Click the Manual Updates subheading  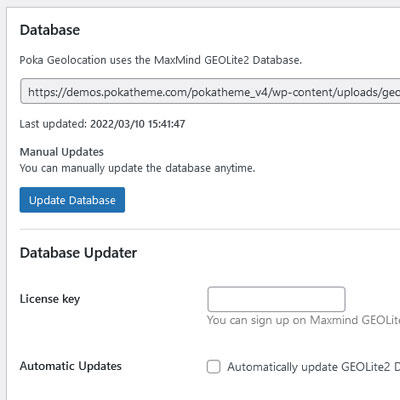coord(62,152)
